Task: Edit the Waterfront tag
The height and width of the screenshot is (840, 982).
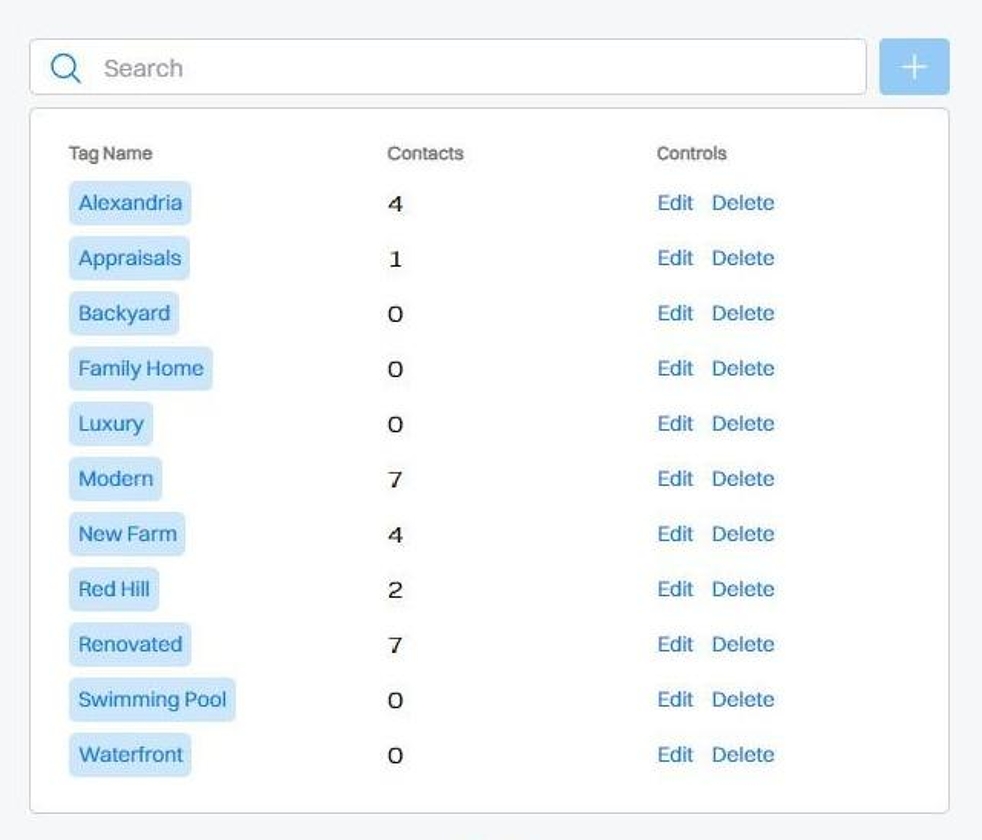Action: (x=675, y=754)
